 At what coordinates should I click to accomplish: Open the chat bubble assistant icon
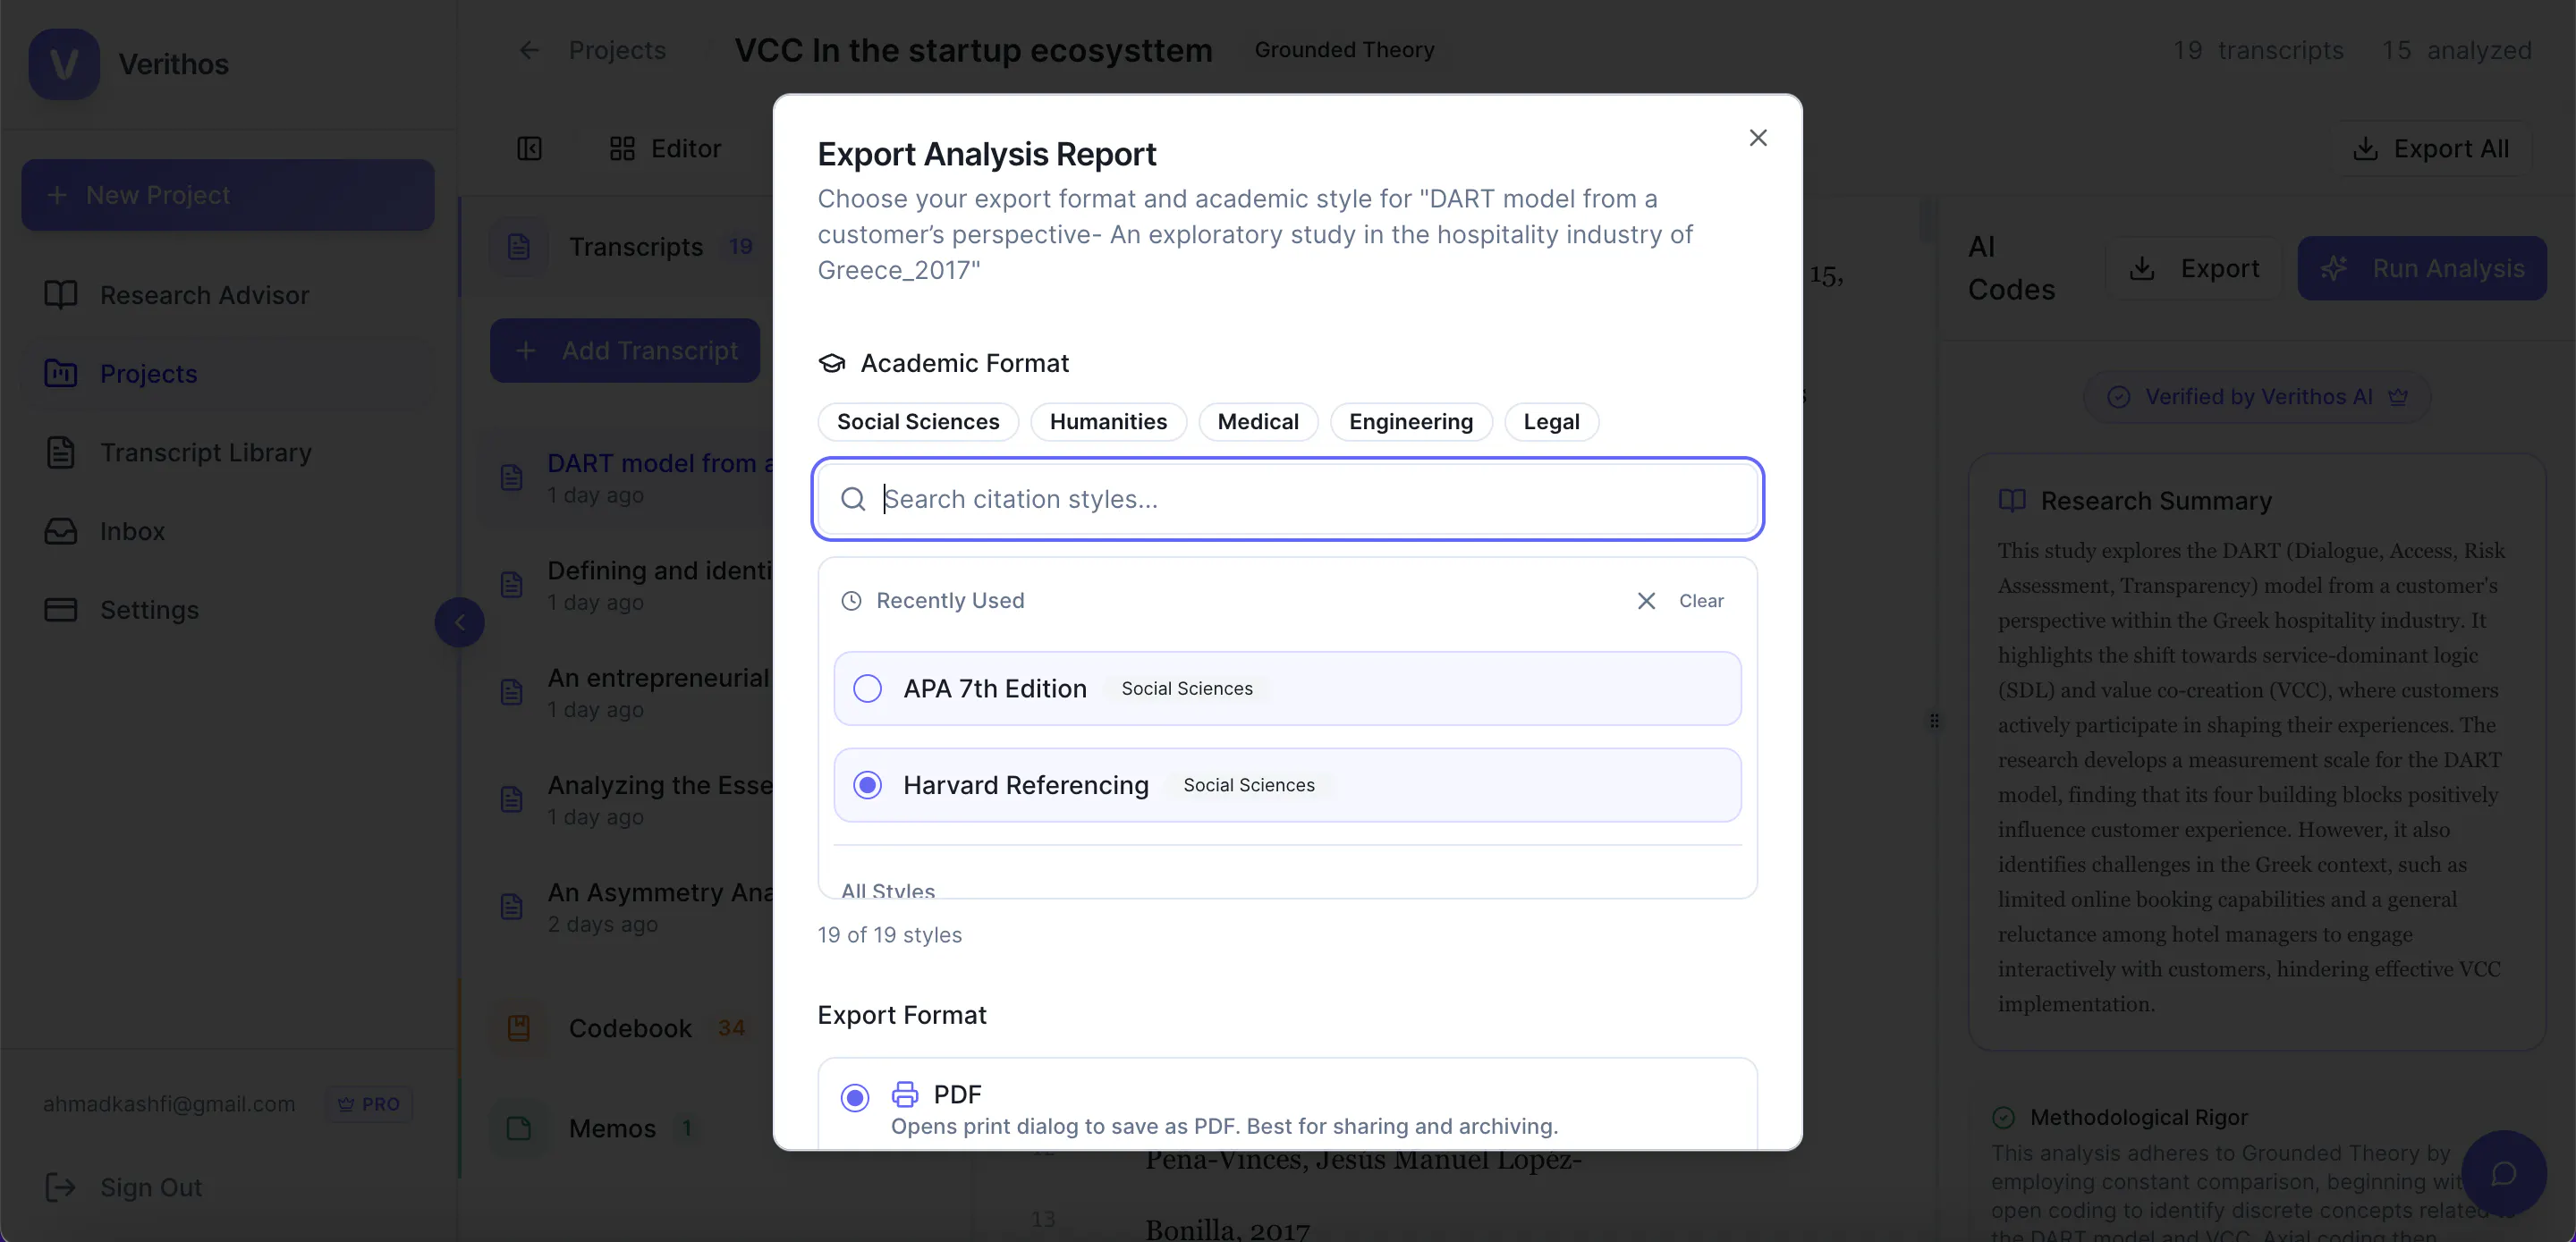(x=2503, y=1173)
